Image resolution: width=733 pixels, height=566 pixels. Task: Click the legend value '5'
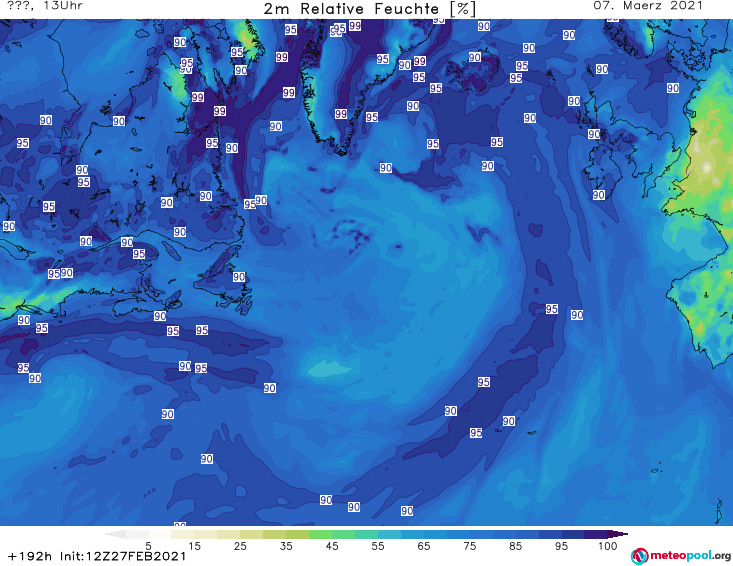pos(148,546)
